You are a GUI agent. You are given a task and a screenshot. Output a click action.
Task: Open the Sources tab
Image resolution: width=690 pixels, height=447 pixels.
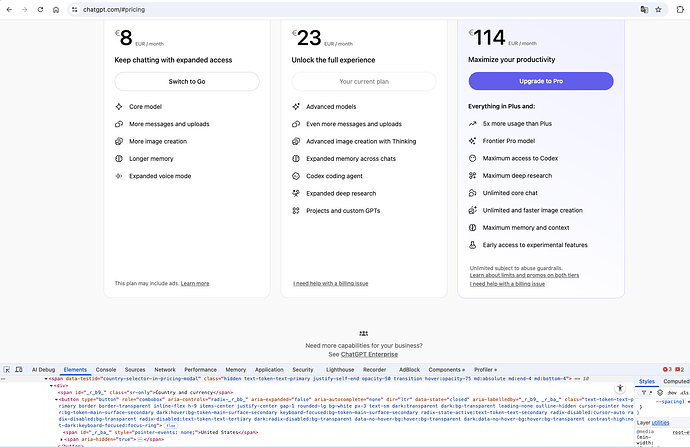[135, 370]
